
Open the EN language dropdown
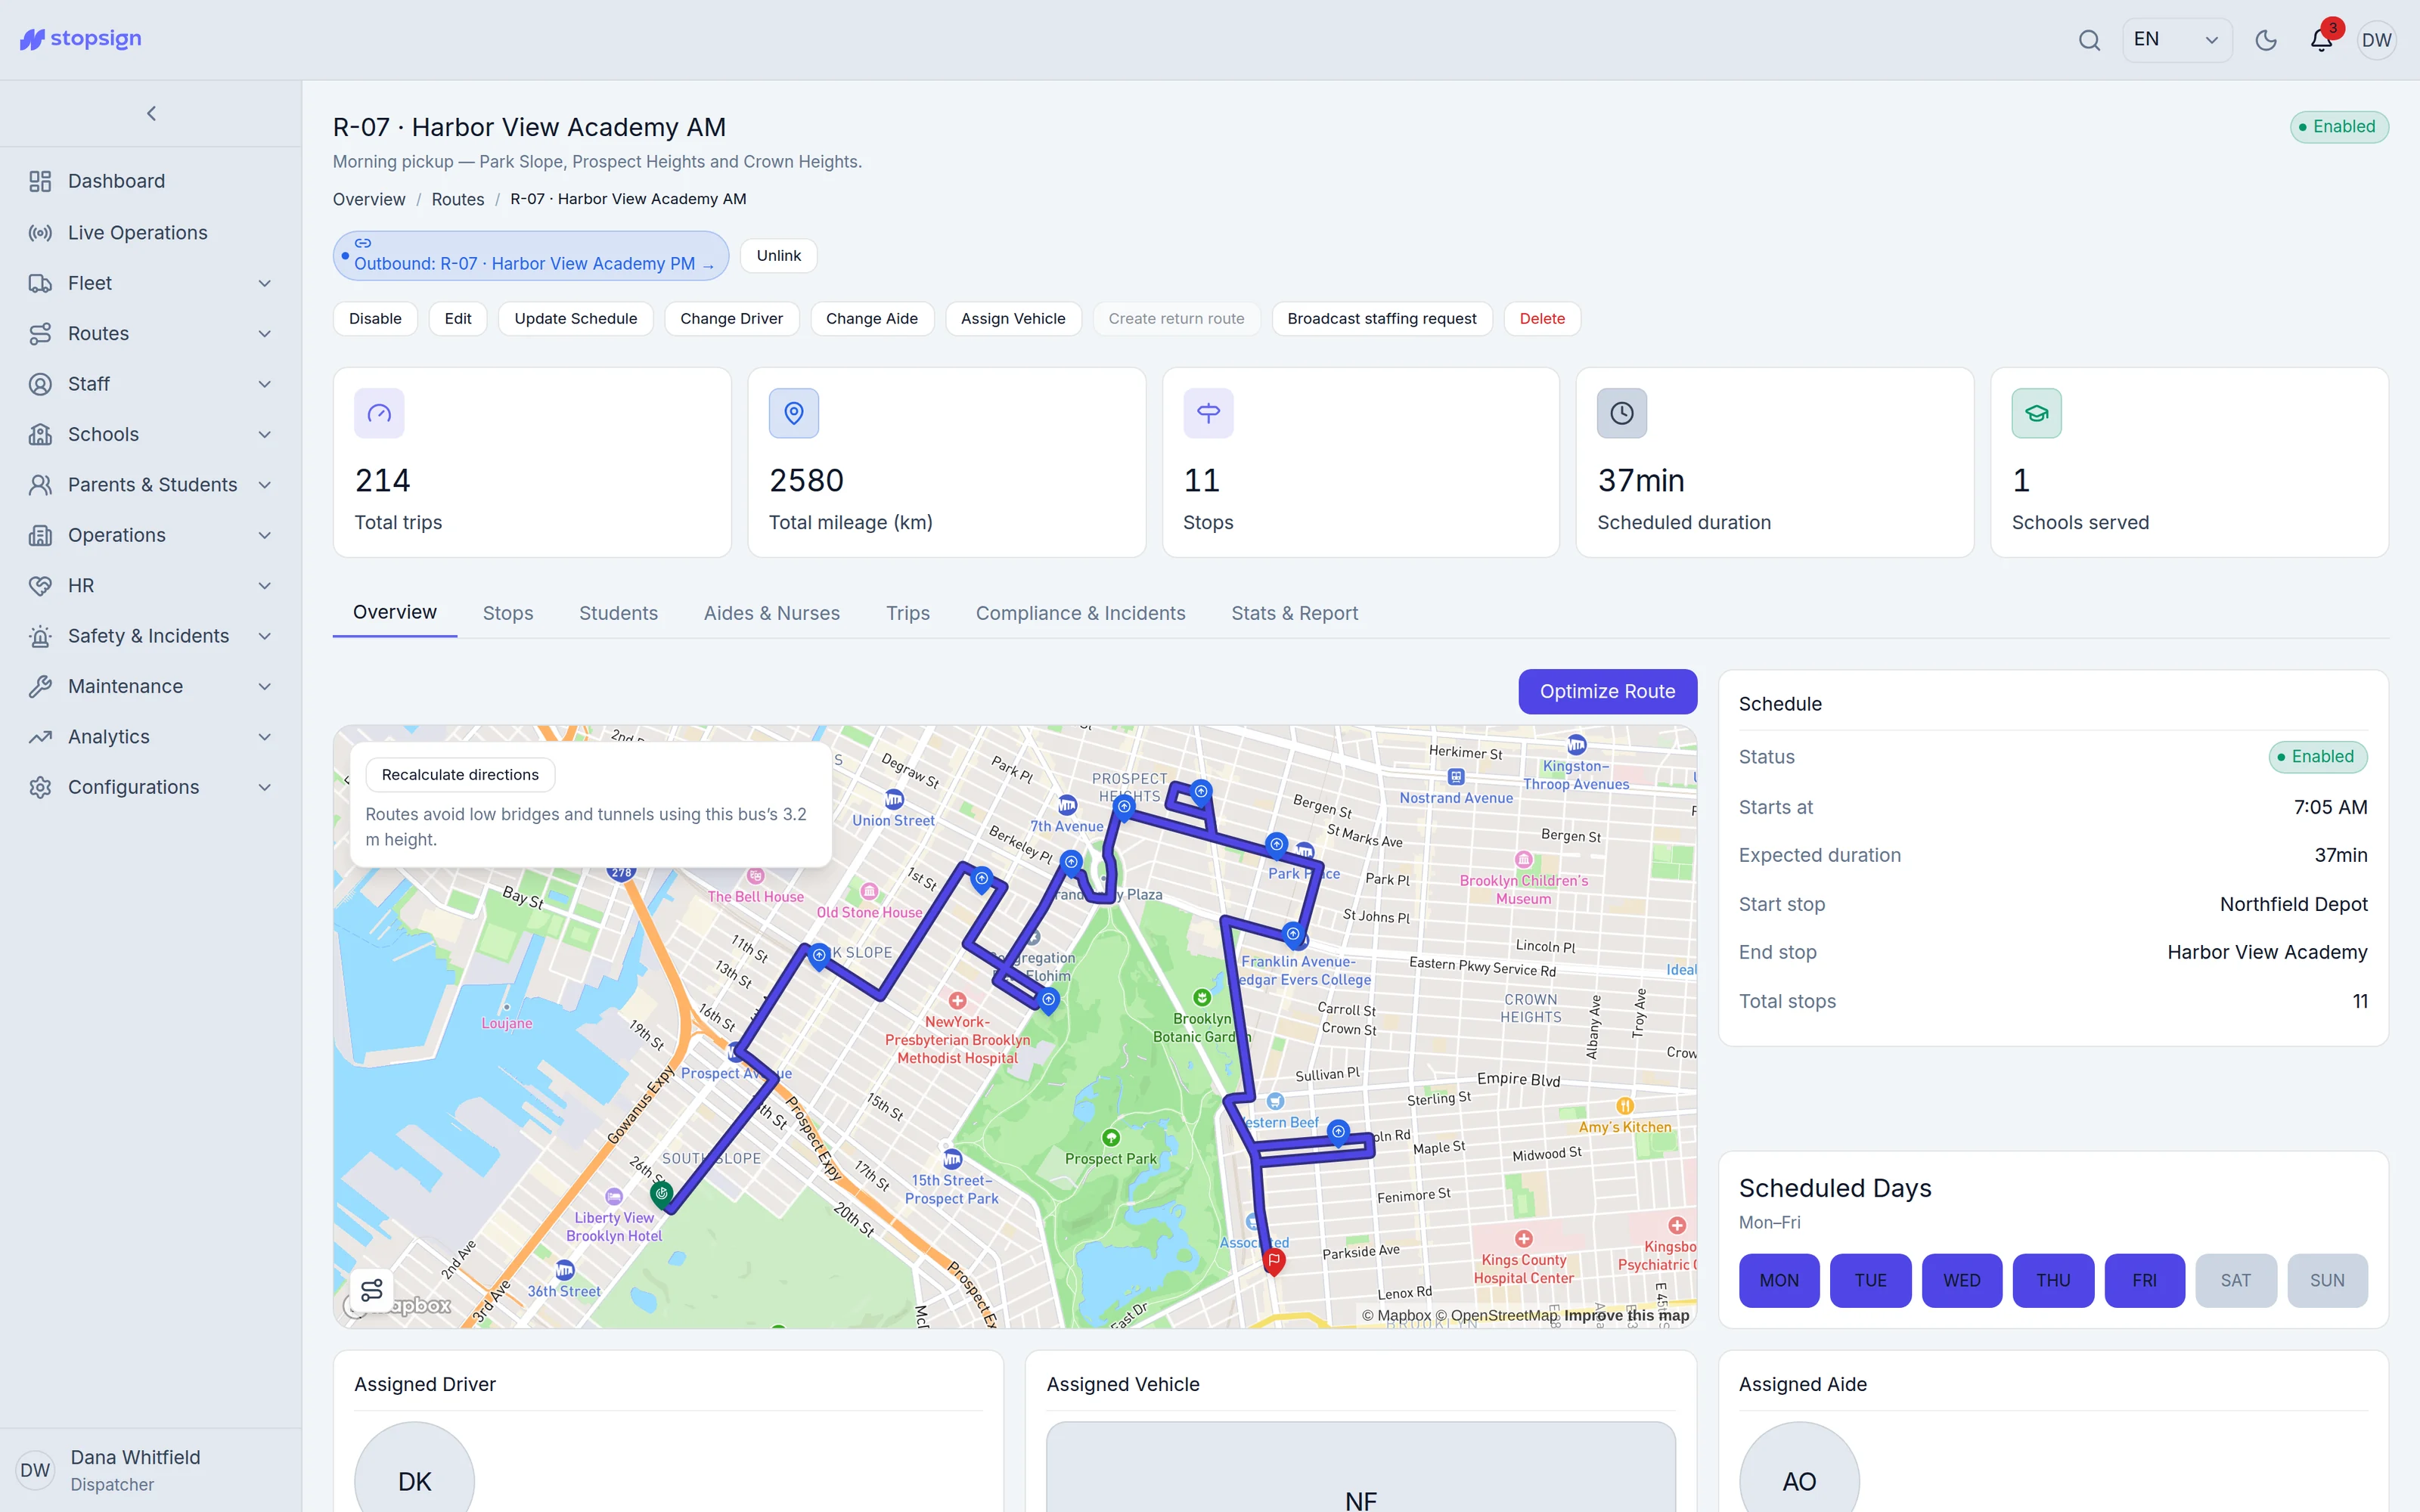[x=2177, y=40]
